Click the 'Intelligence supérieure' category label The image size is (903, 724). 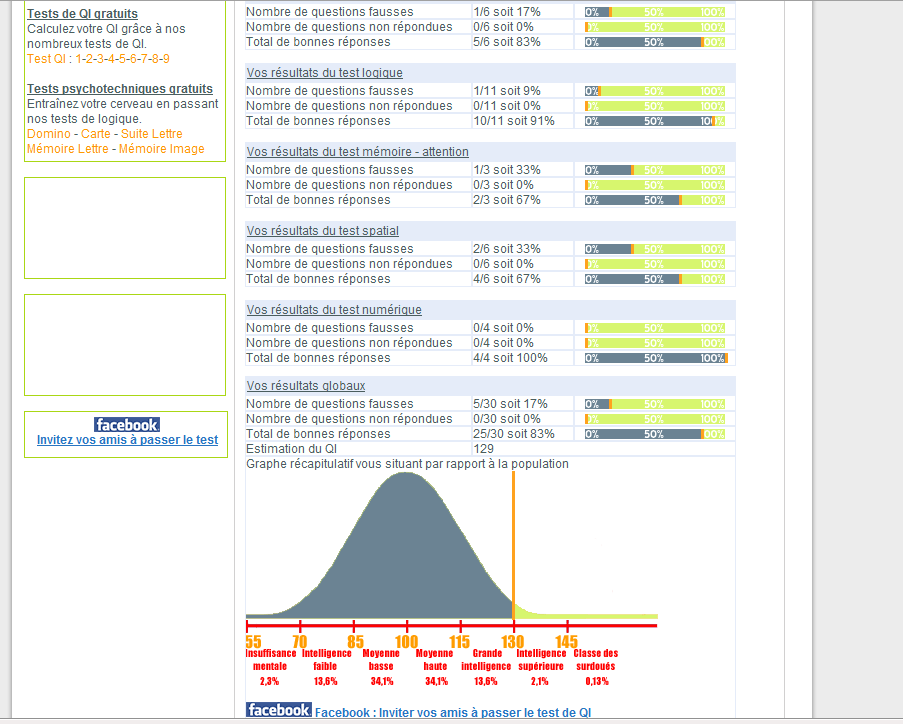[x=541, y=659]
